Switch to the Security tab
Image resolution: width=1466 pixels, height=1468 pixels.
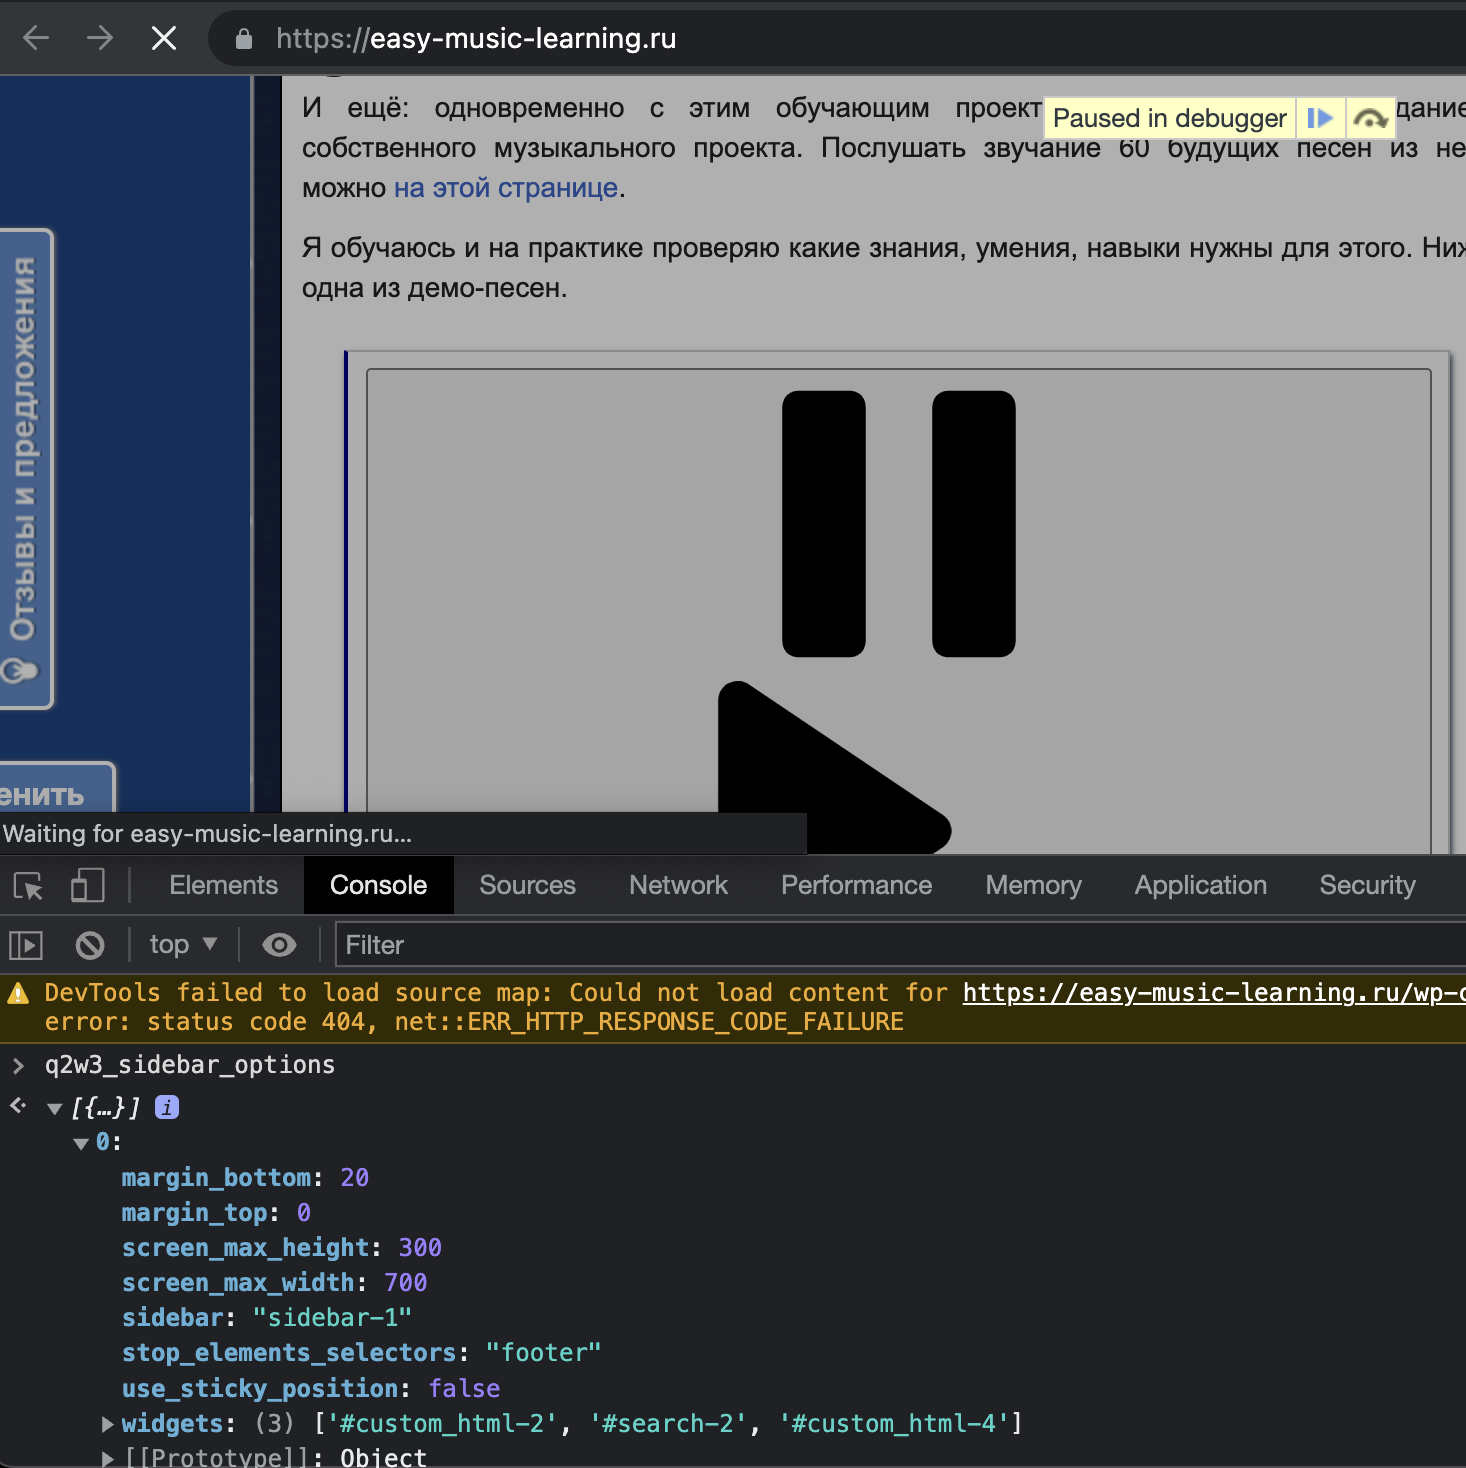pyautogui.click(x=1368, y=885)
